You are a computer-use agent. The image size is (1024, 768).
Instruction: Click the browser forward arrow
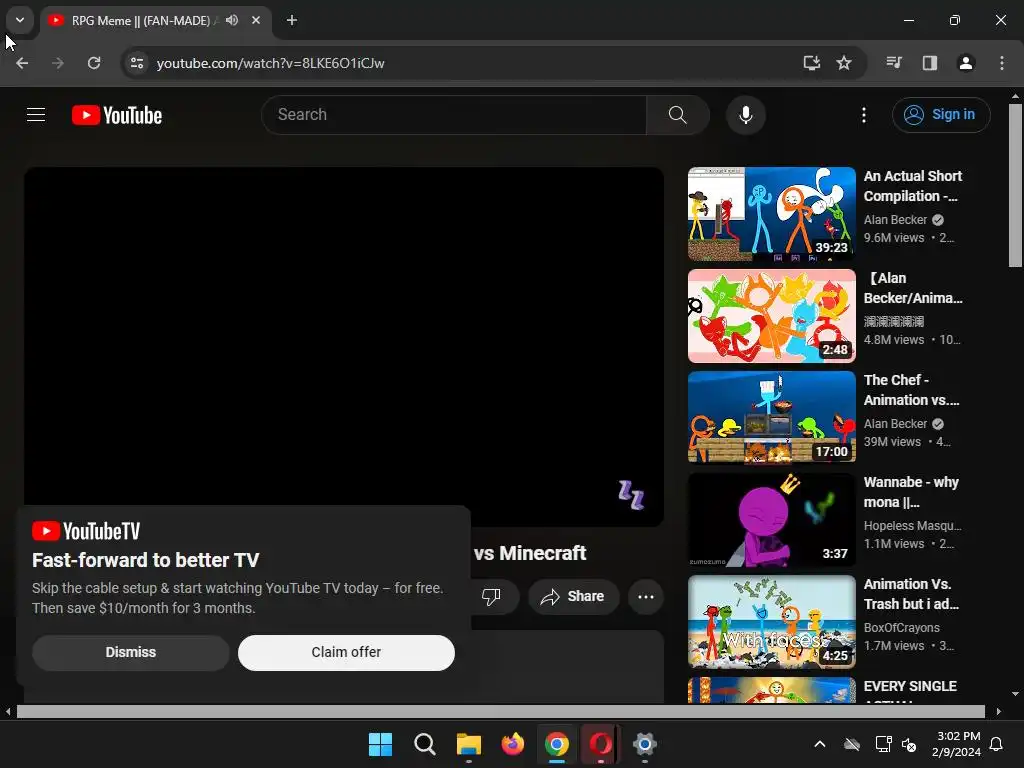58,63
